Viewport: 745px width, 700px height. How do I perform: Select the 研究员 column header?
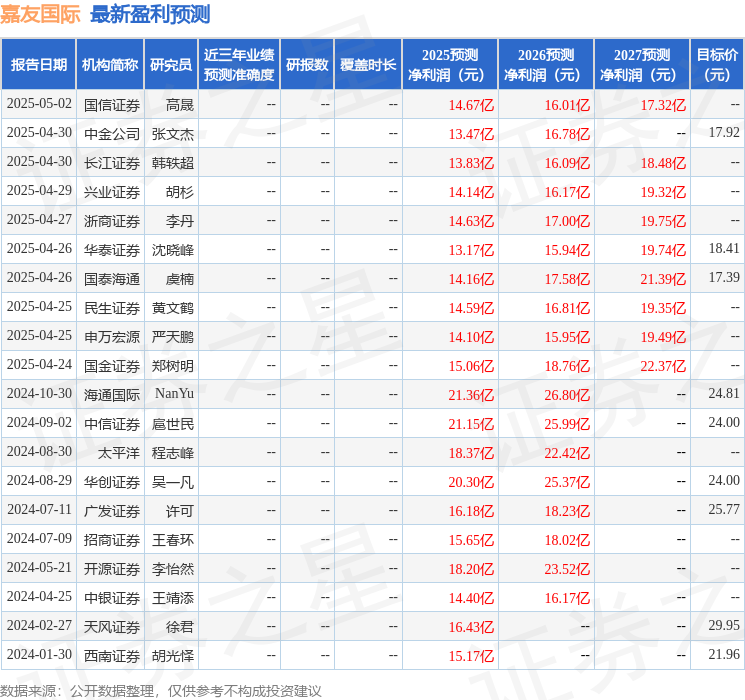tap(171, 65)
